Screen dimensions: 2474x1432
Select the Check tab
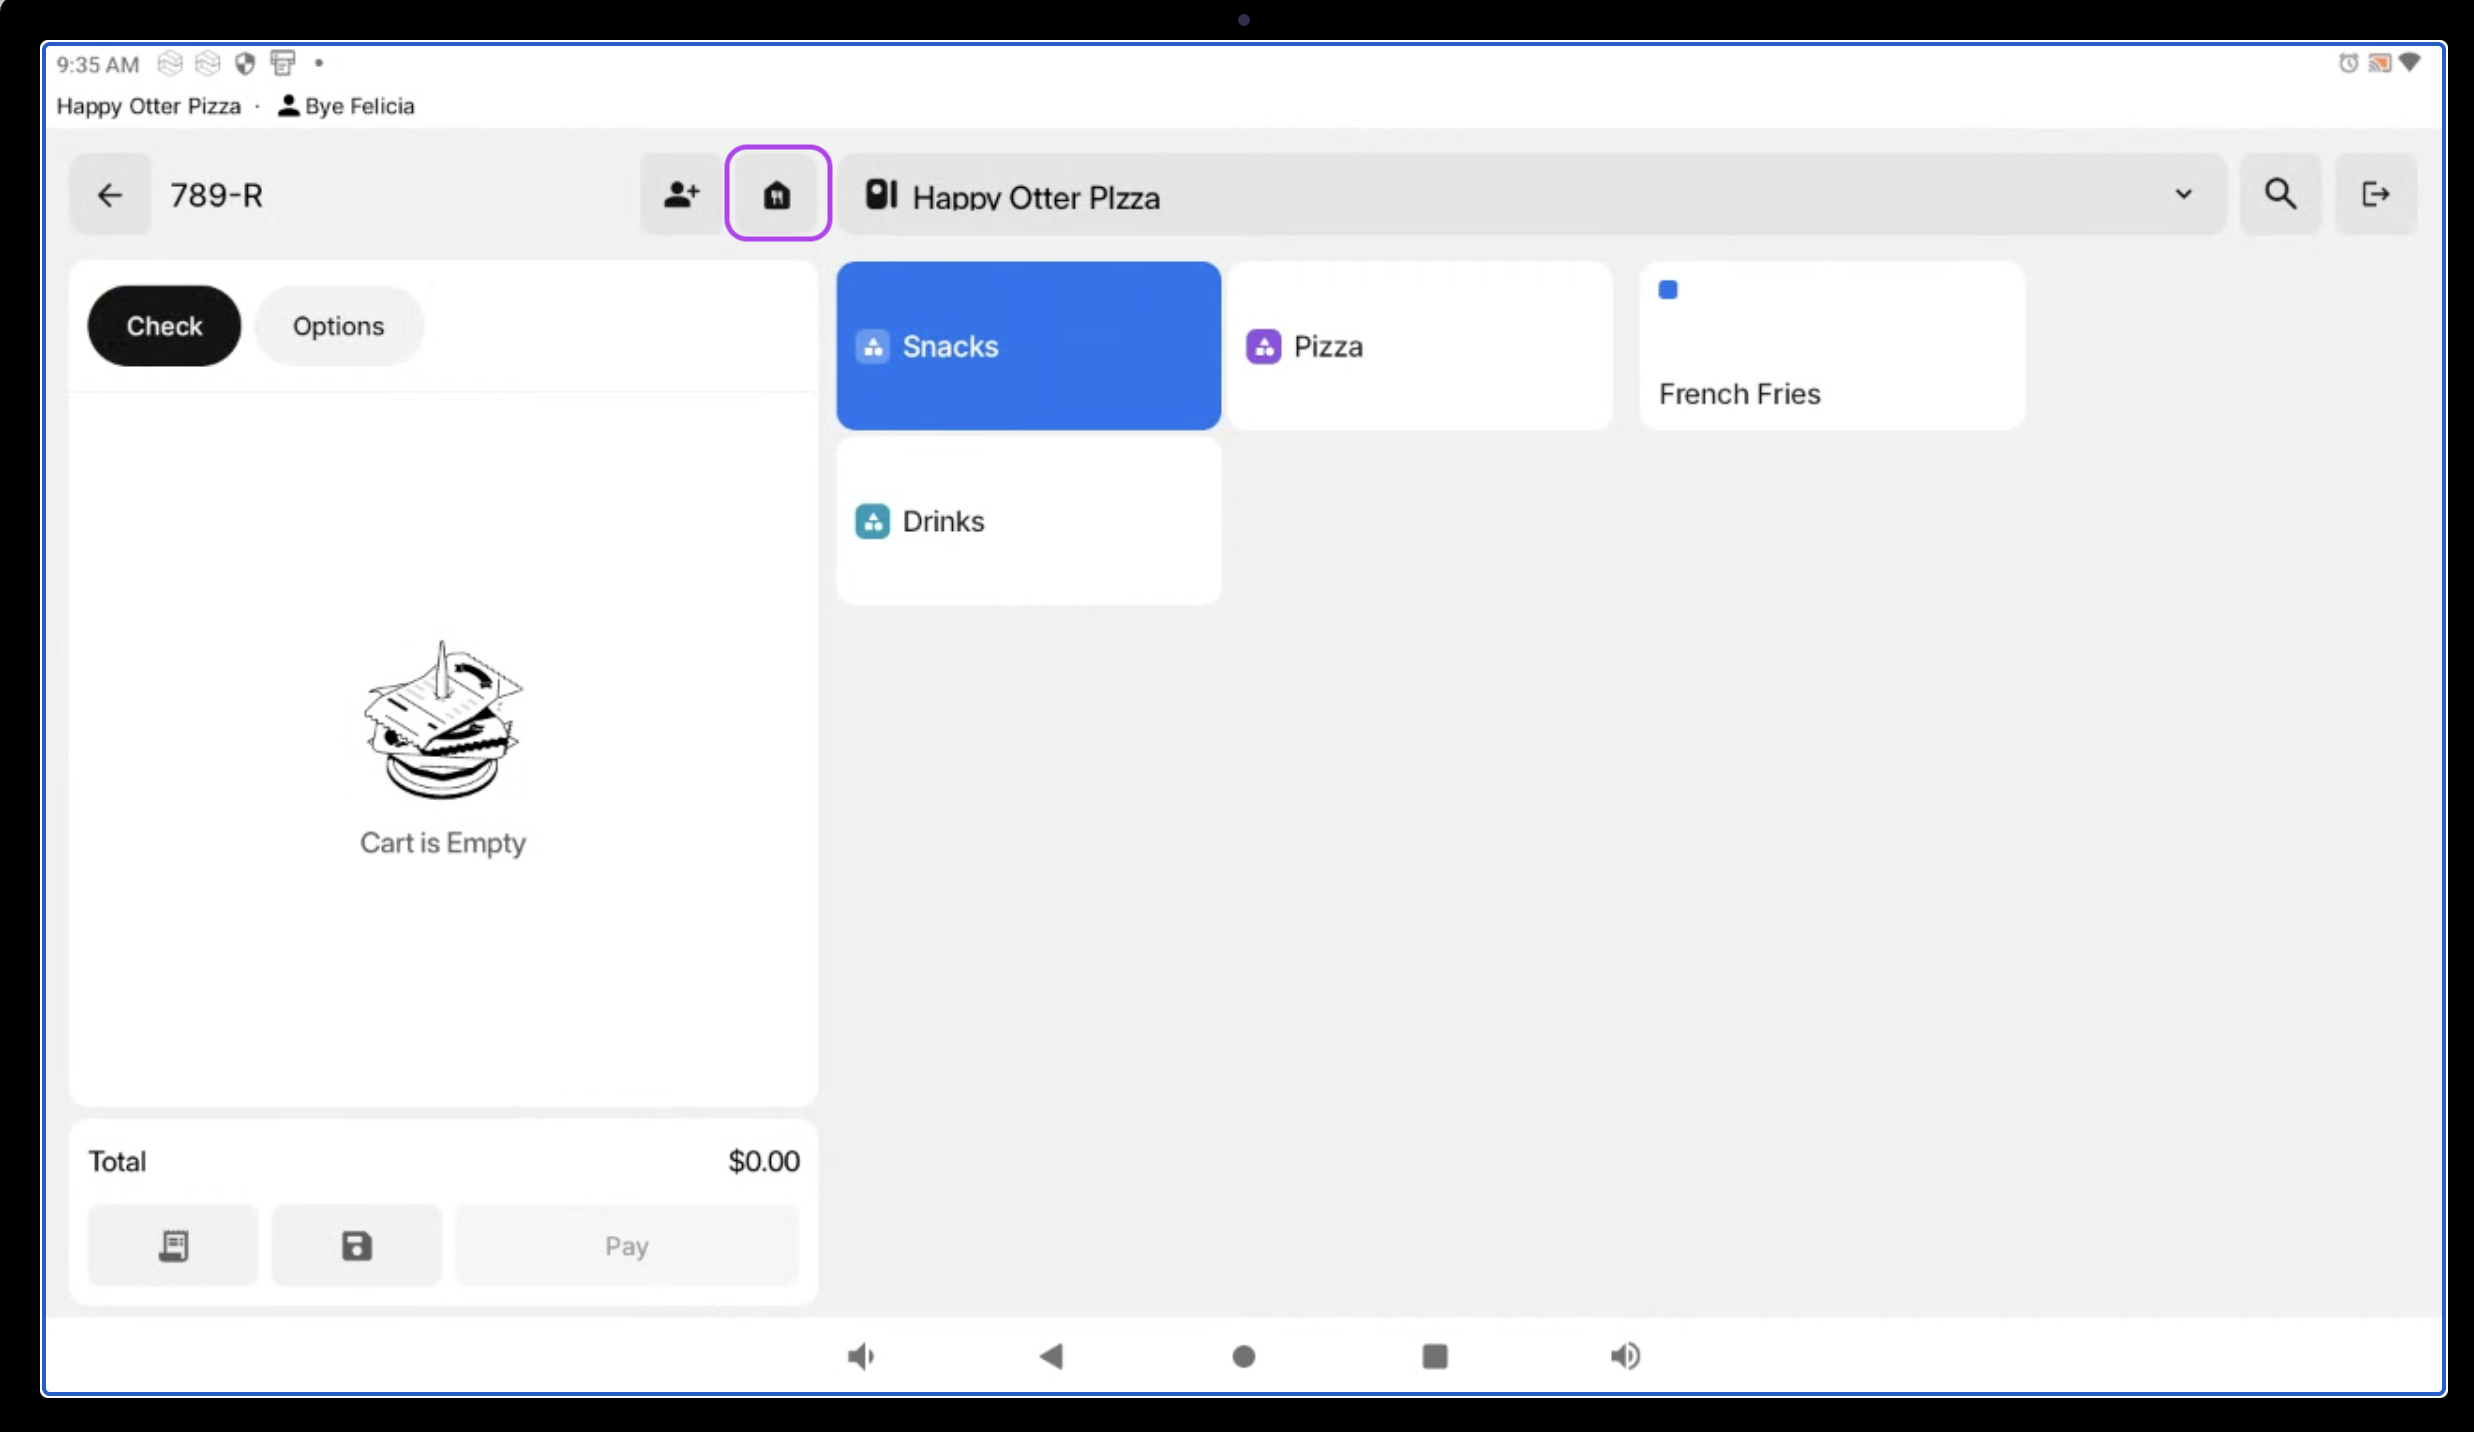click(164, 326)
